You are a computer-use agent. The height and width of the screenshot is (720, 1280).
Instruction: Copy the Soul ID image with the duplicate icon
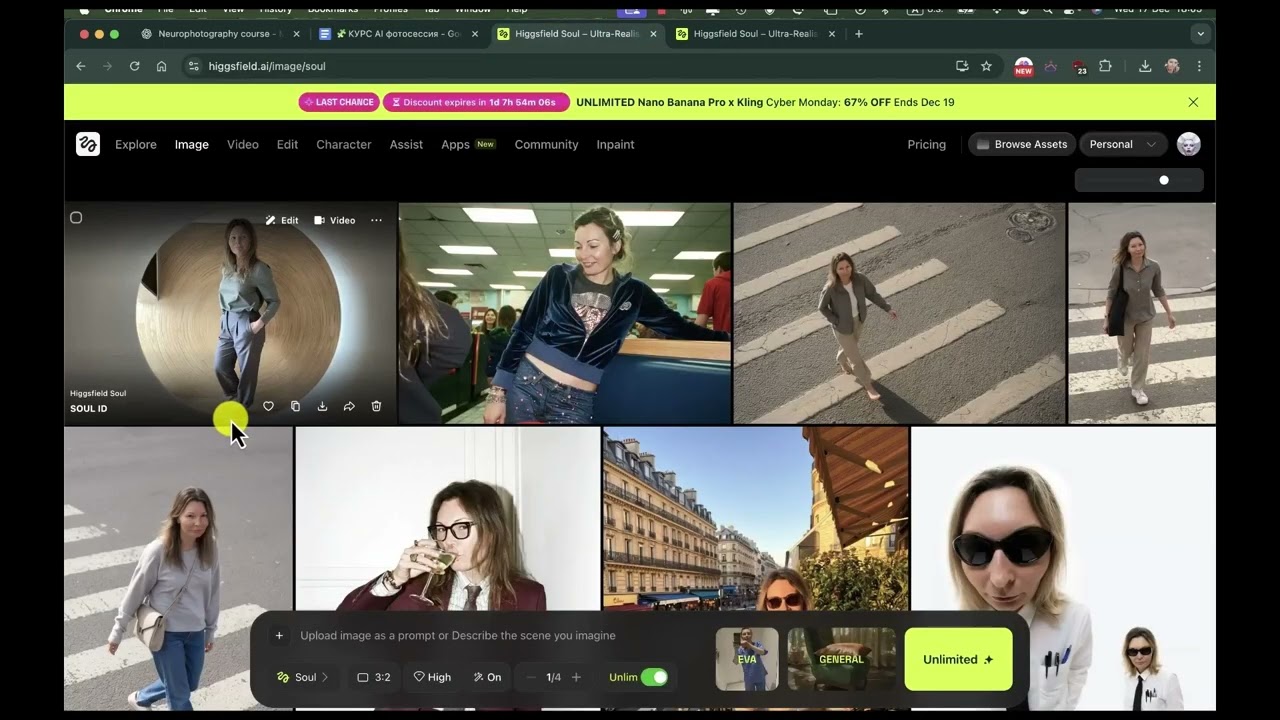pyautogui.click(x=295, y=406)
